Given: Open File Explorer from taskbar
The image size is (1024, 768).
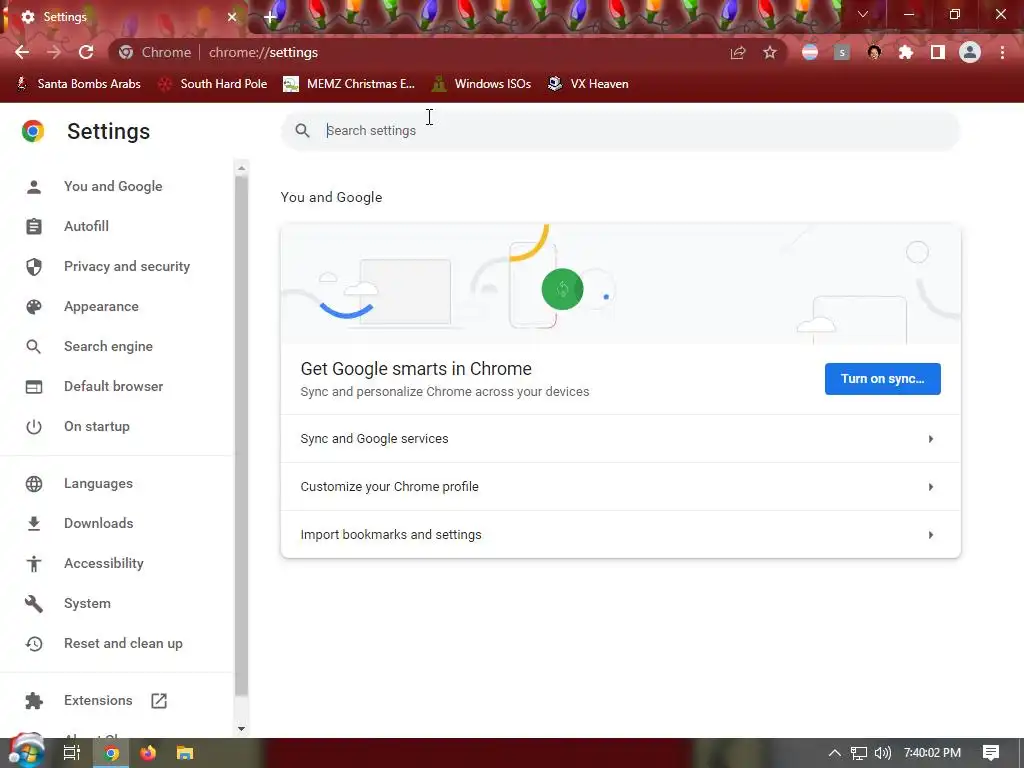Looking at the screenshot, I should [x=185, y=753].
